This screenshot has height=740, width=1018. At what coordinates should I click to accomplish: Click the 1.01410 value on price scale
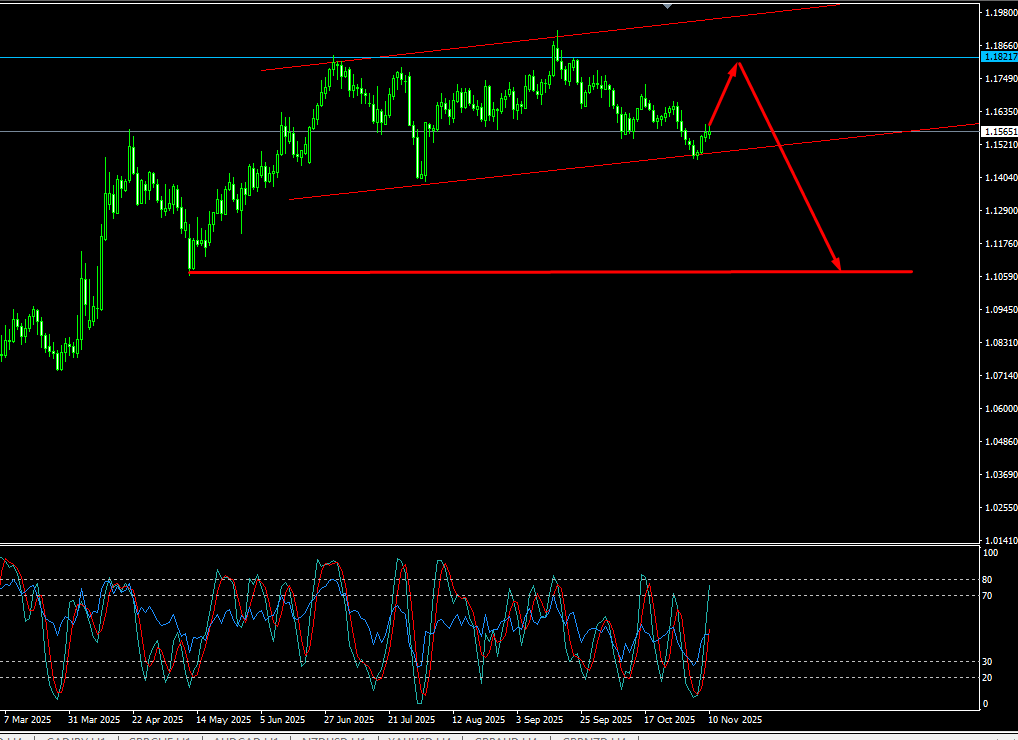(x=999, y=541)
